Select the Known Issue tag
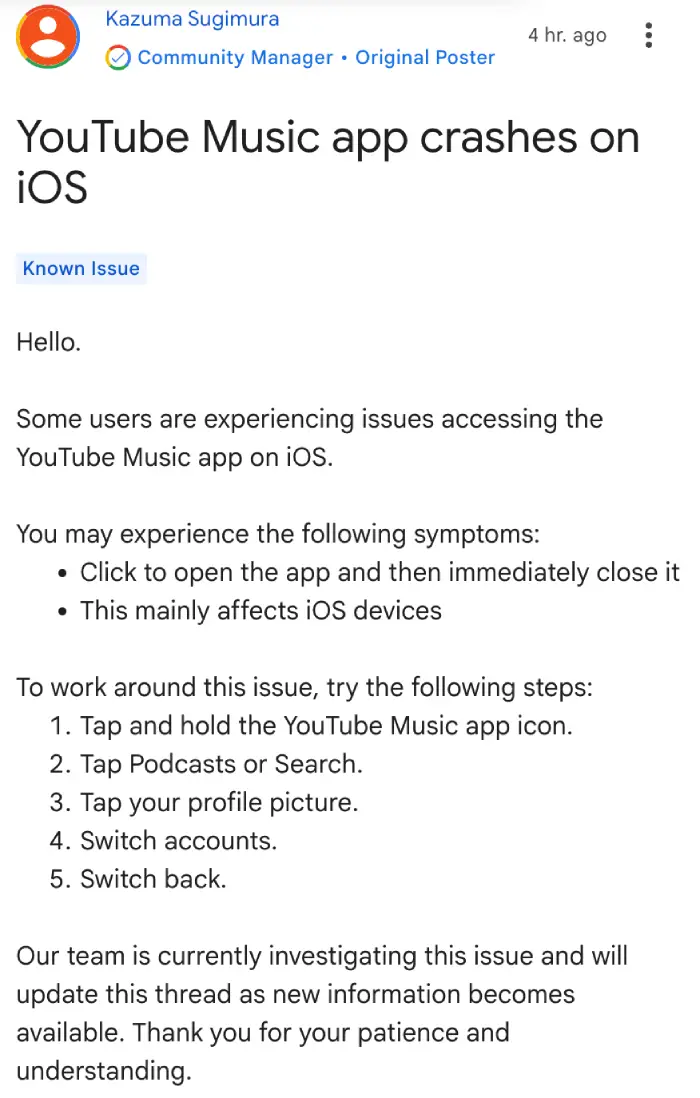700x1098 pixels. pyautogui.click(x=82, y=268)
